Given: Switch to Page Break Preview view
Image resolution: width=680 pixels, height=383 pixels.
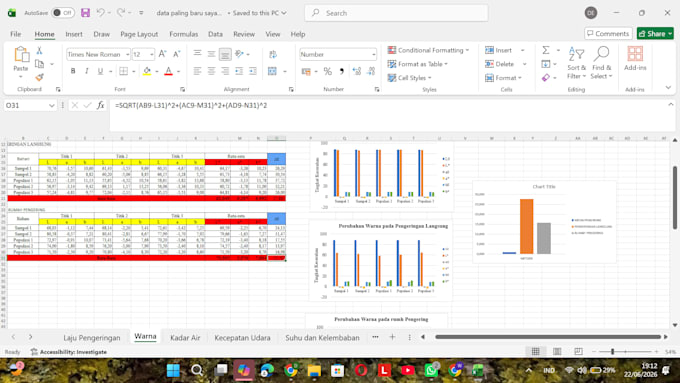Looking at the screenshot, I should tap(578, 351).
